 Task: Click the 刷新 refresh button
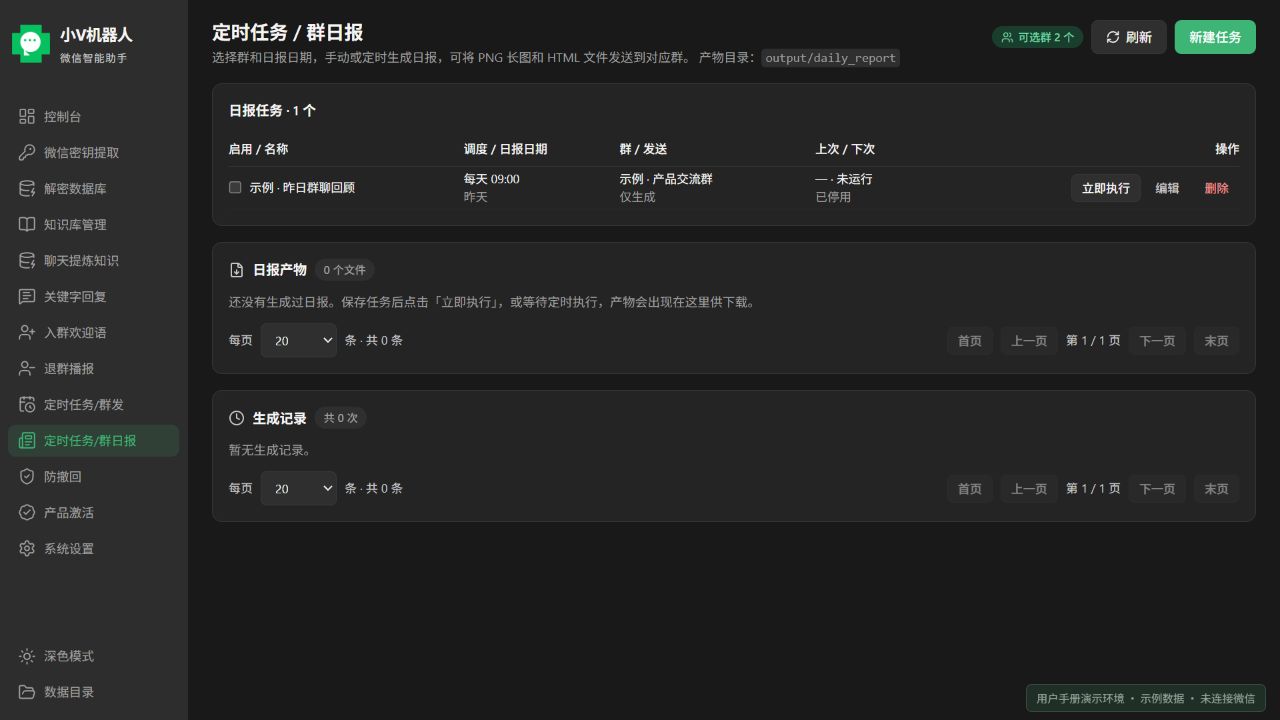click(1129, 37)
